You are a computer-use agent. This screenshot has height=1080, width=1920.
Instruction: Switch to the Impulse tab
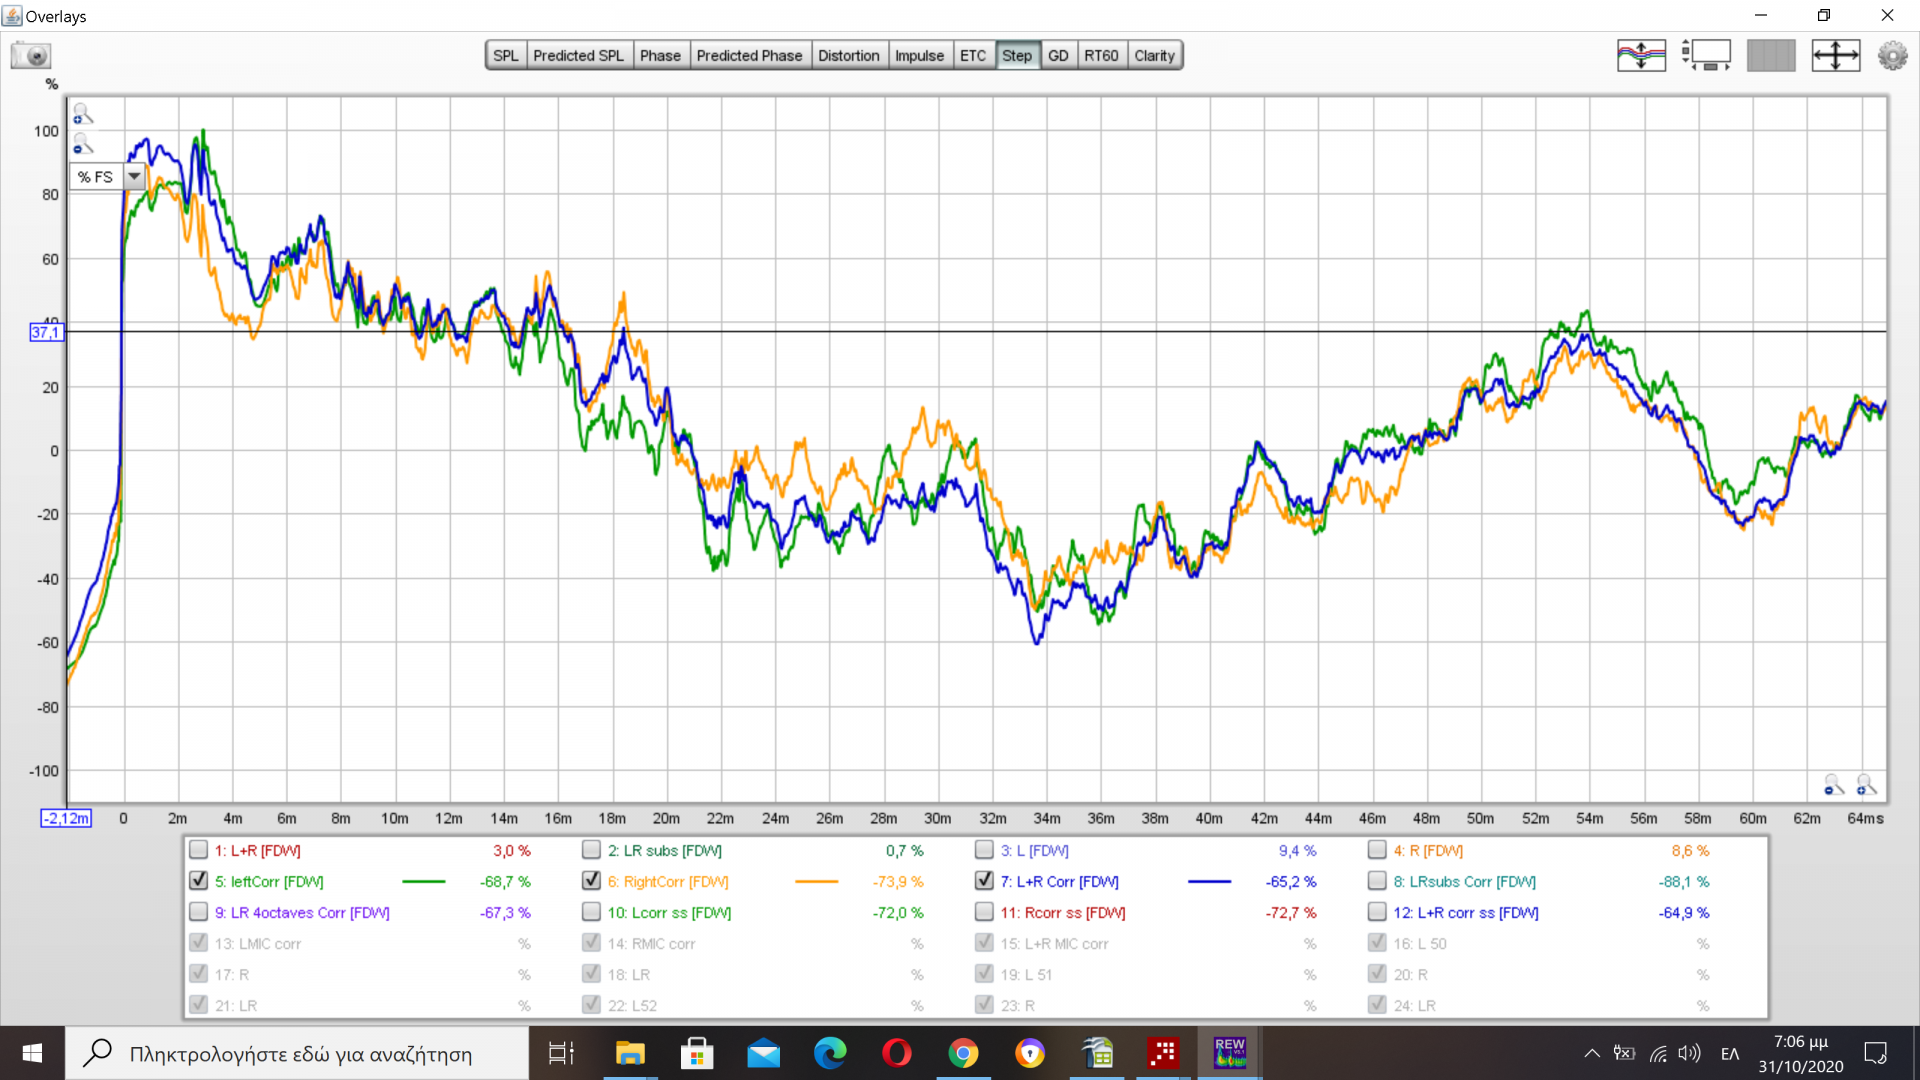point(918,55)
